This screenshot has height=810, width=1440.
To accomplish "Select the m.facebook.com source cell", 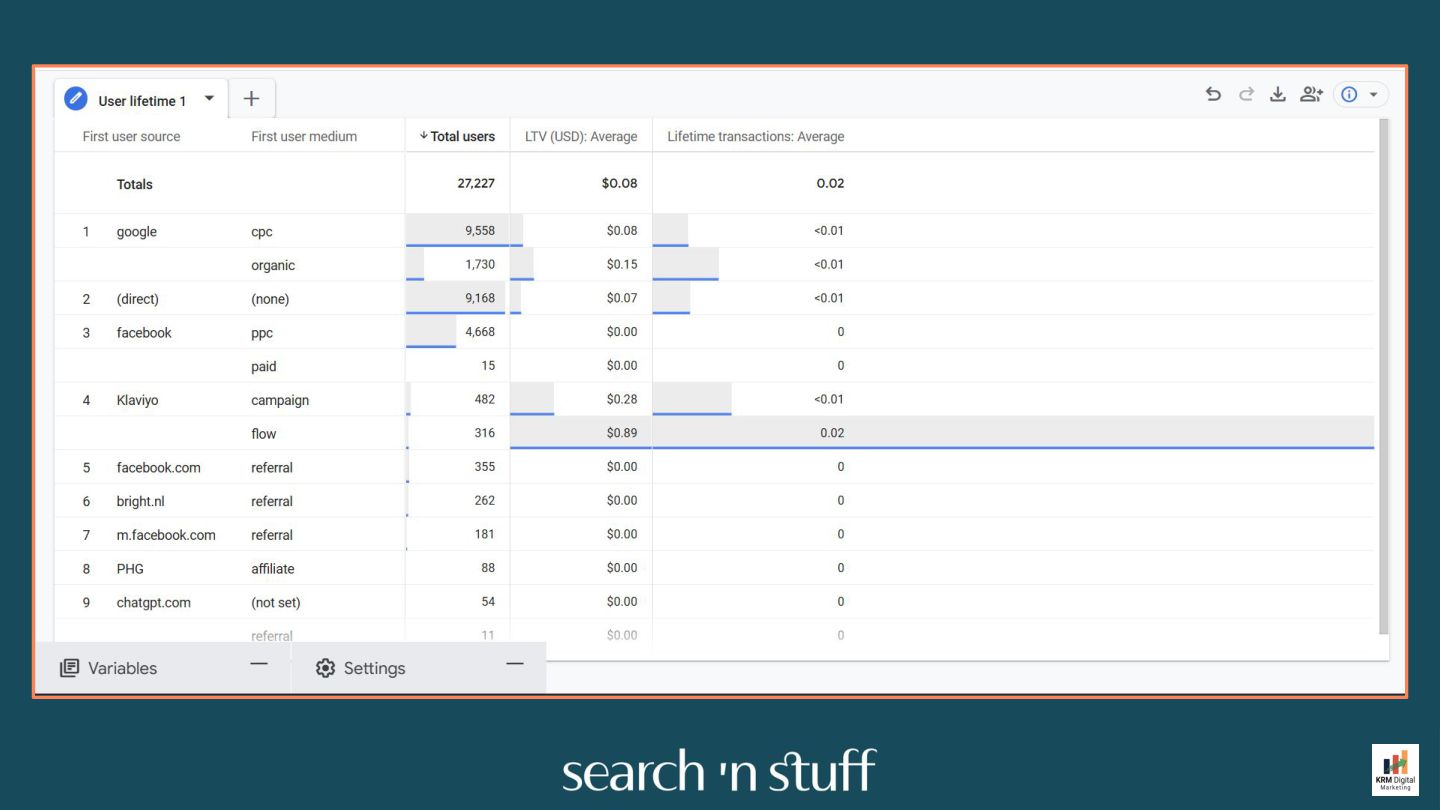I will (166, 535).
